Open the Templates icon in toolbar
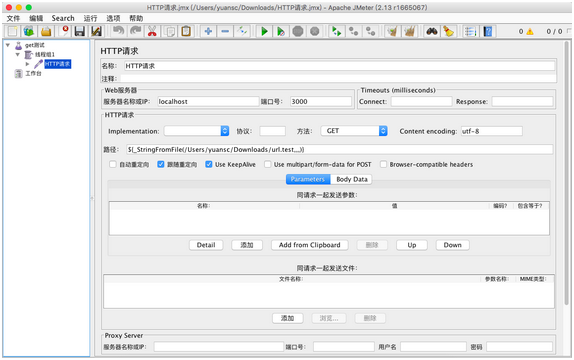Viewport: 574px width, 360px height. point(29,31)
